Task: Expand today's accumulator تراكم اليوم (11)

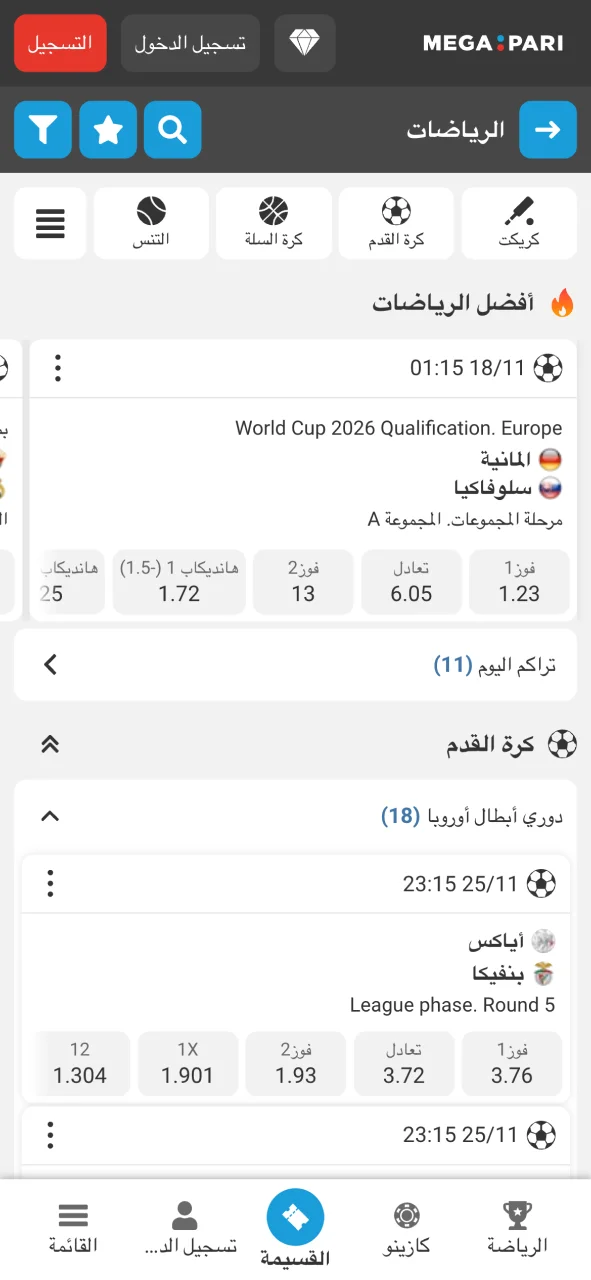Action: (x=50, y=665)
